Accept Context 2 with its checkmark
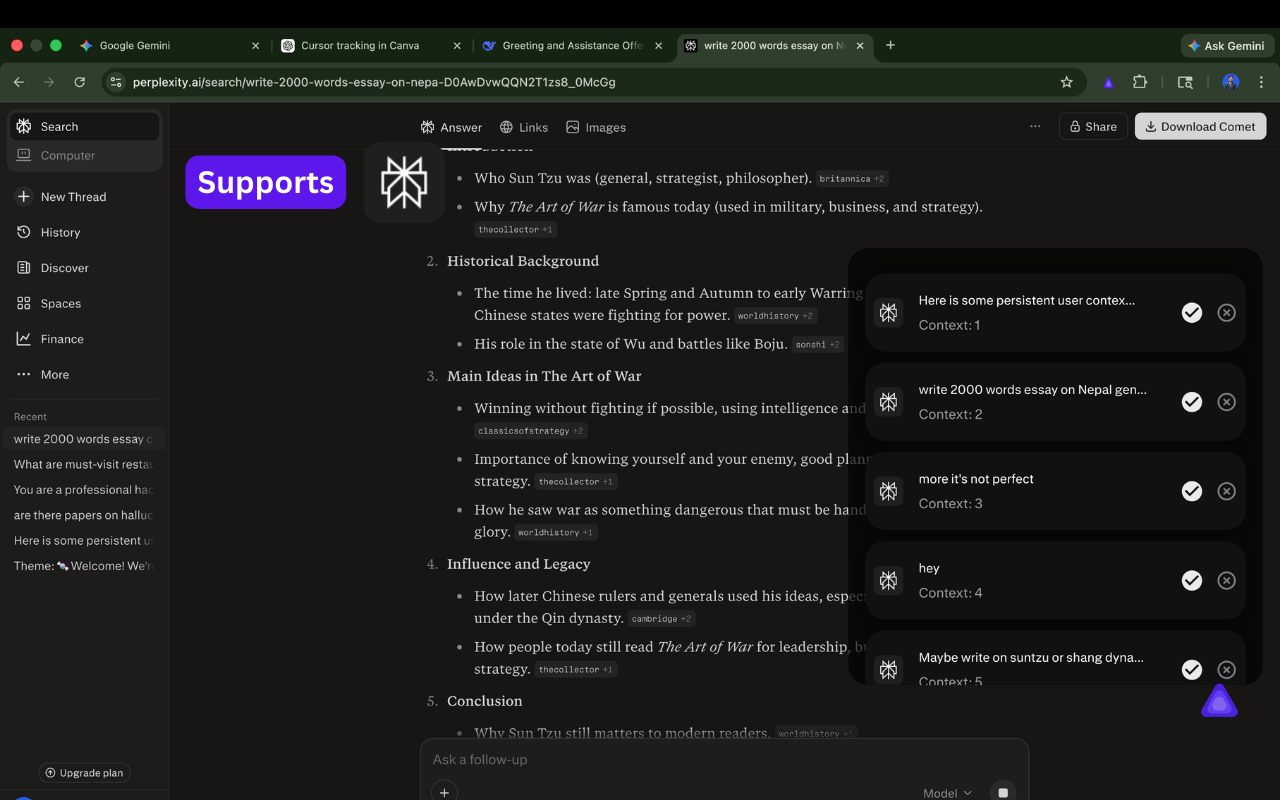 (1191, 402)
